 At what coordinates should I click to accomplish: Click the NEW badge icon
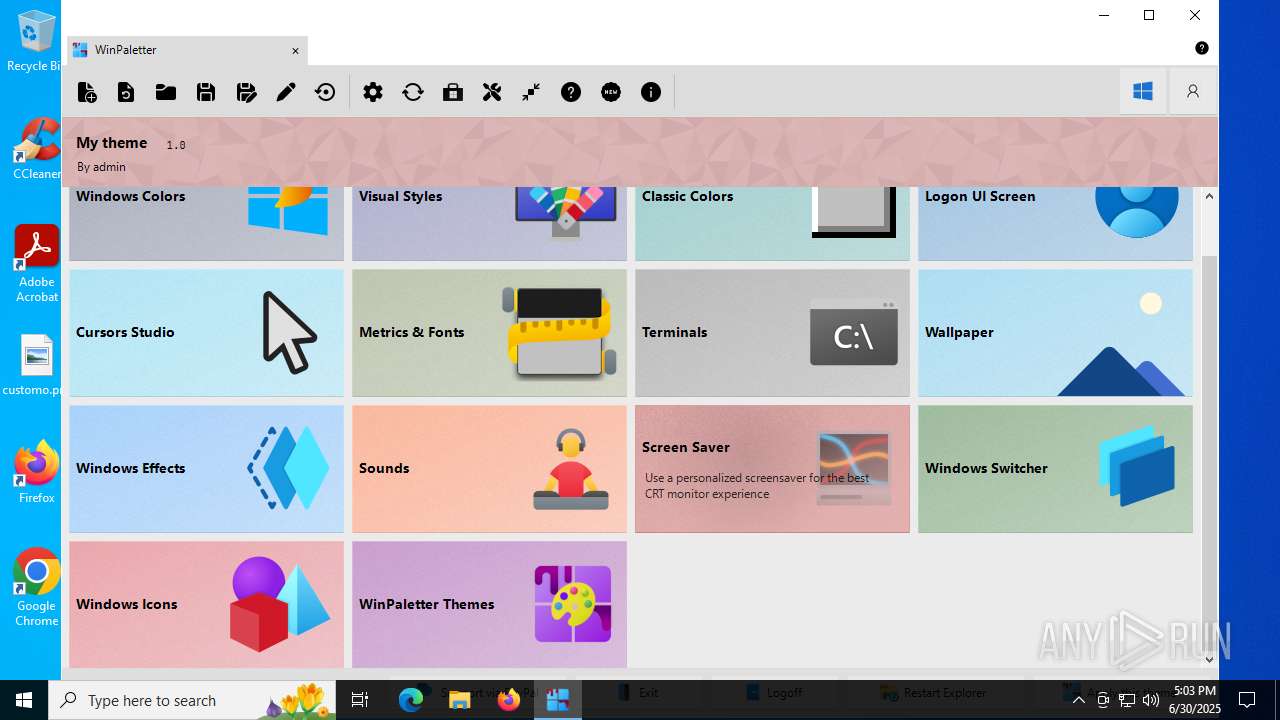pos(611,92)
